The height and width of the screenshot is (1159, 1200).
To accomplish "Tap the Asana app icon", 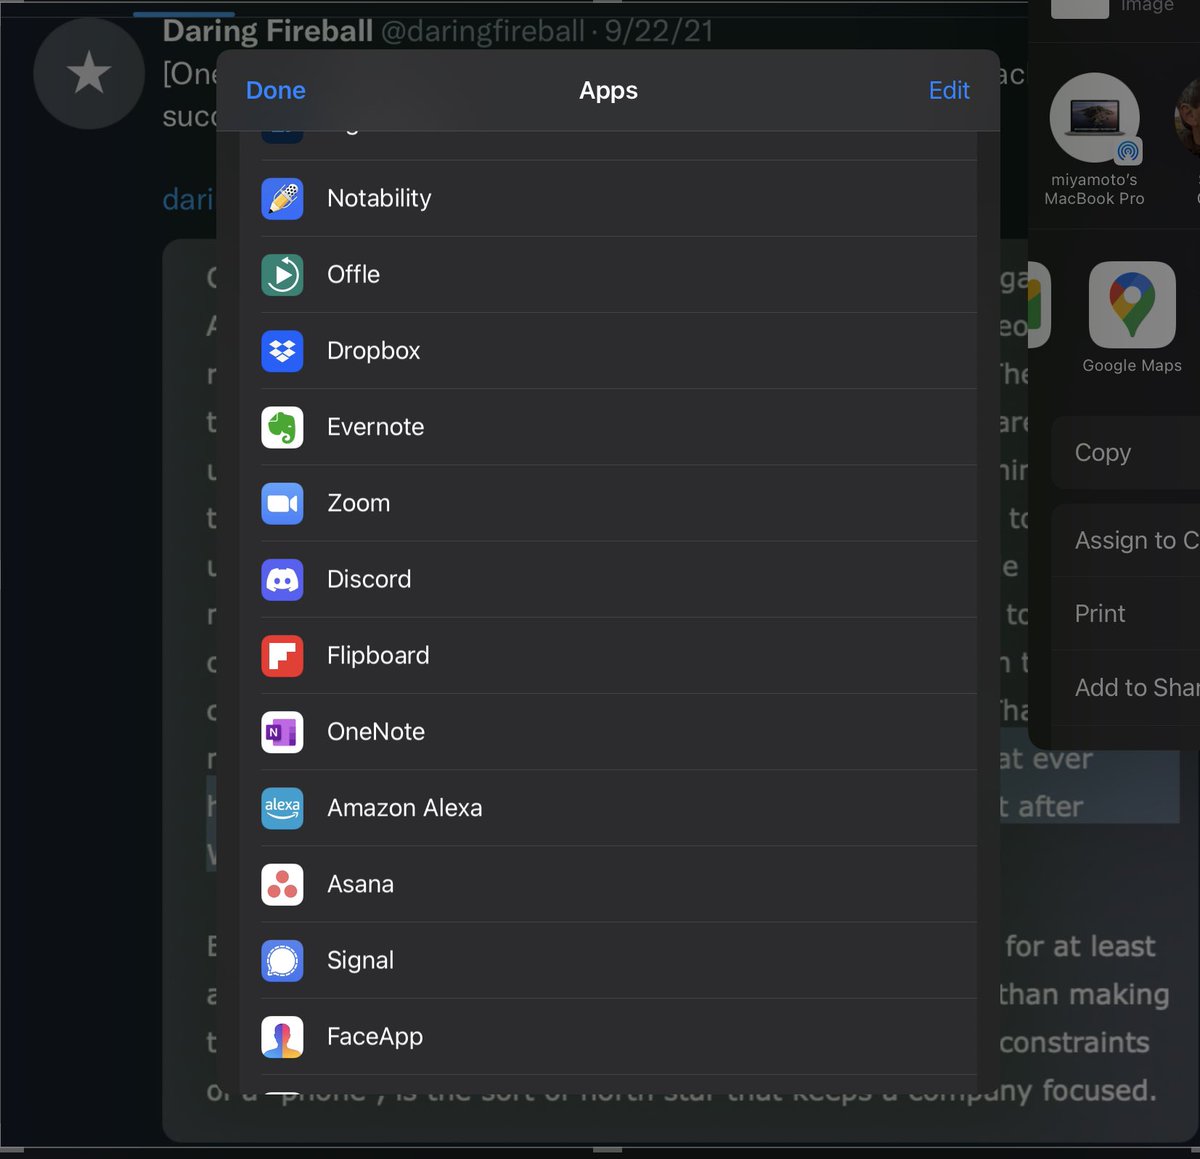I will coord(282,884).
